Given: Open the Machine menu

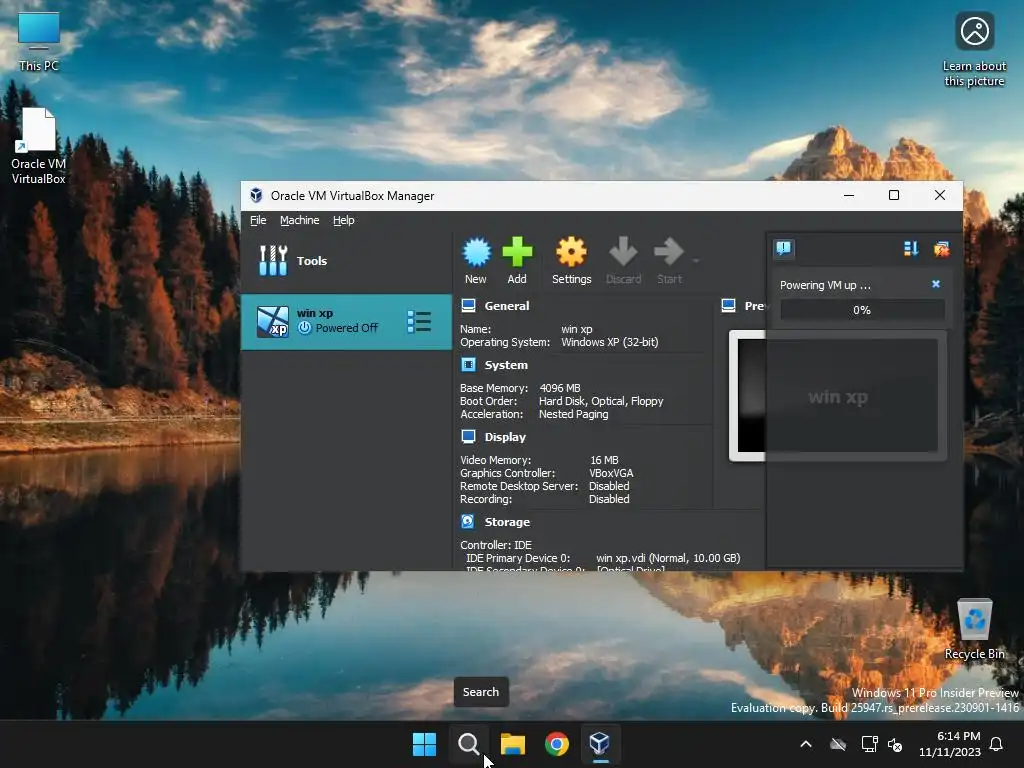Looking at the screenshot, I should tap(300, 220).
